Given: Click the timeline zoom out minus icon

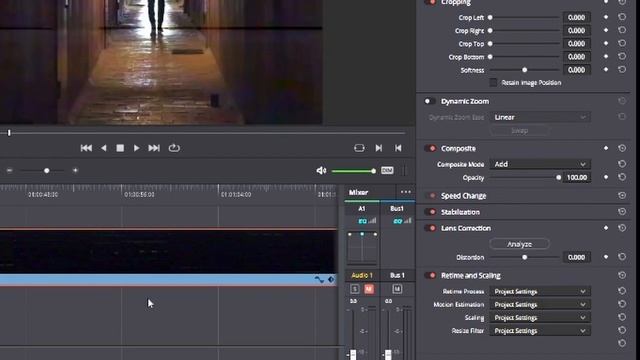Looking at the screenshot, I should [x=9, y=170].
